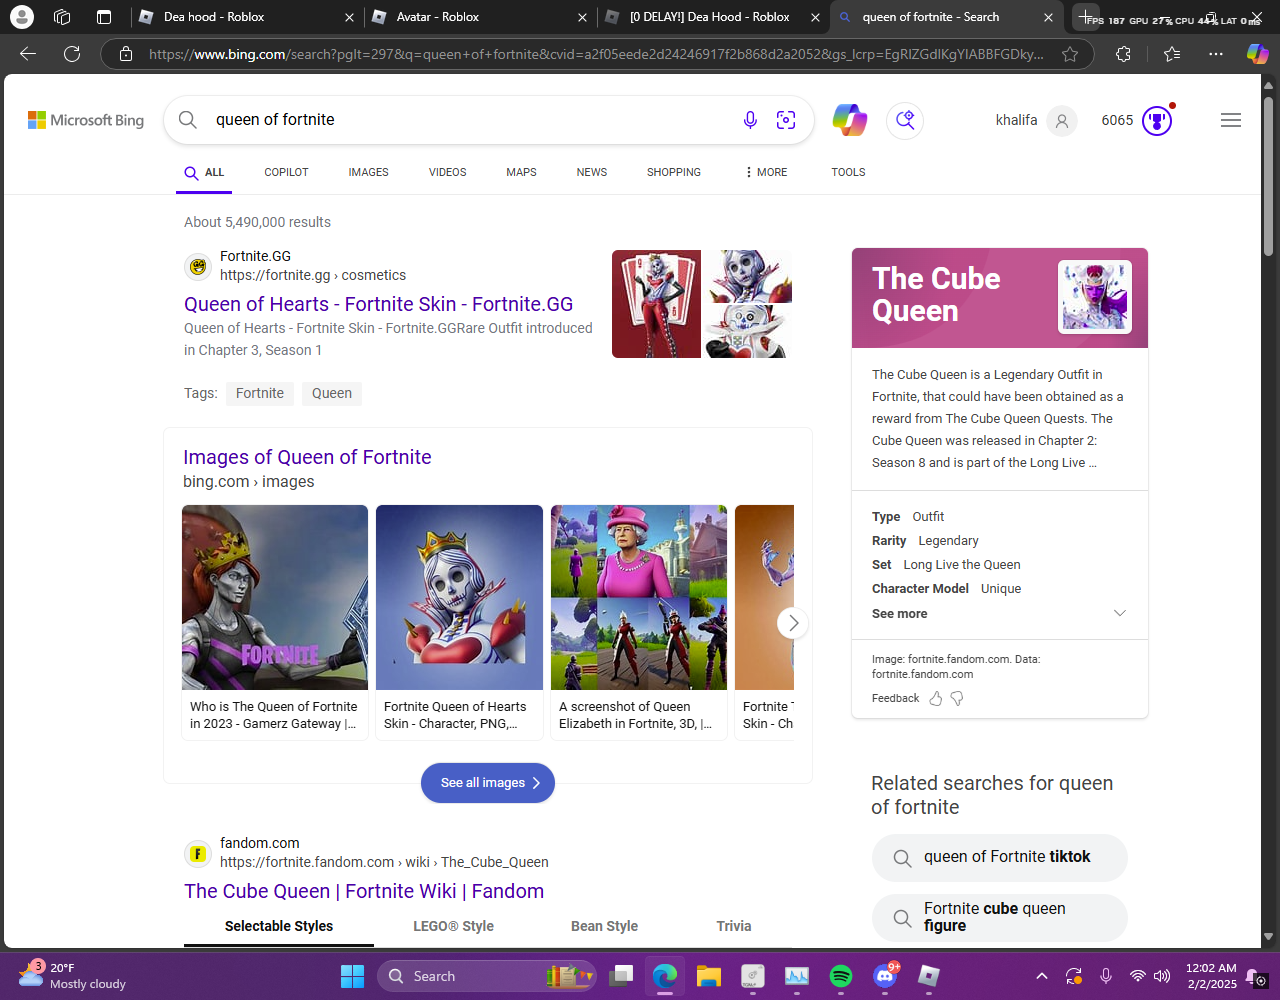The image size is (1280, 1000).
Task: Open Queen Elizabeth in Fortnite image thumbnail
Action: [639, 597]
